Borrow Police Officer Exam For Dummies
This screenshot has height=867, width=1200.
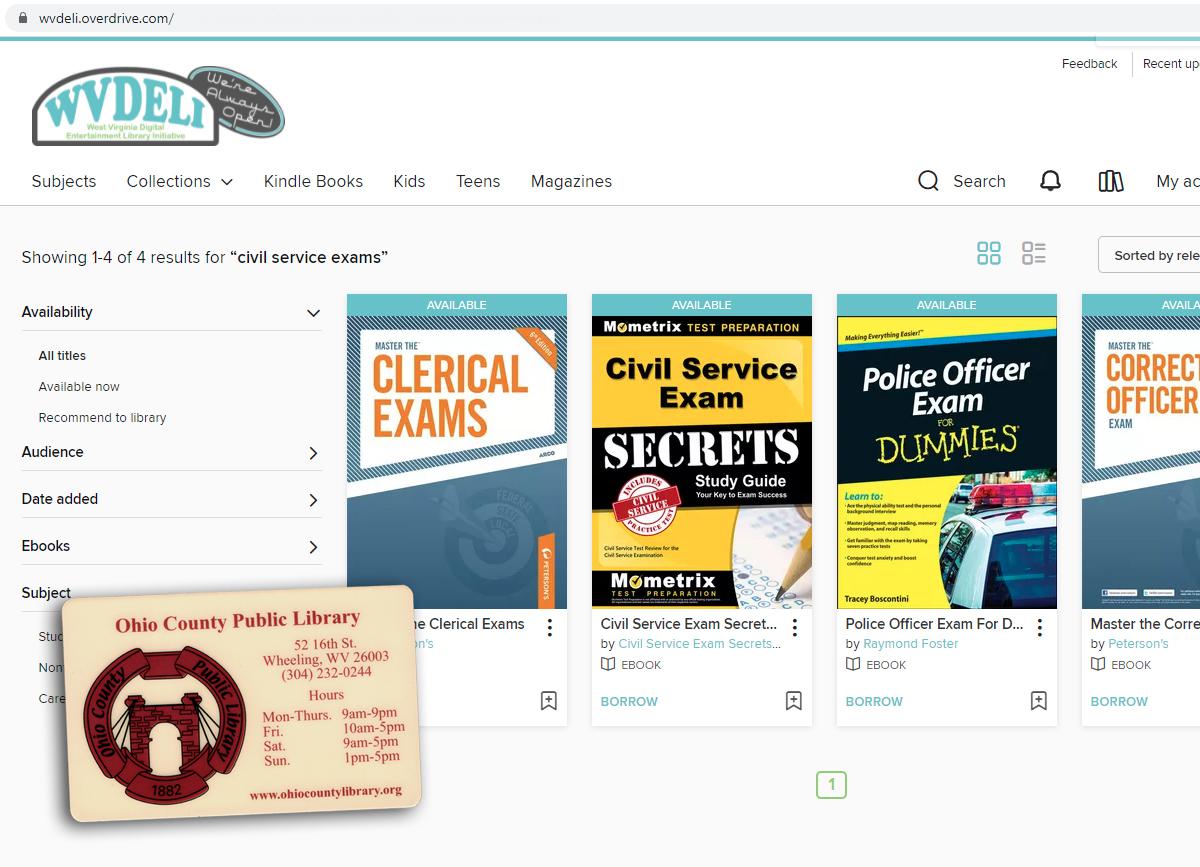tap(874, 701)
